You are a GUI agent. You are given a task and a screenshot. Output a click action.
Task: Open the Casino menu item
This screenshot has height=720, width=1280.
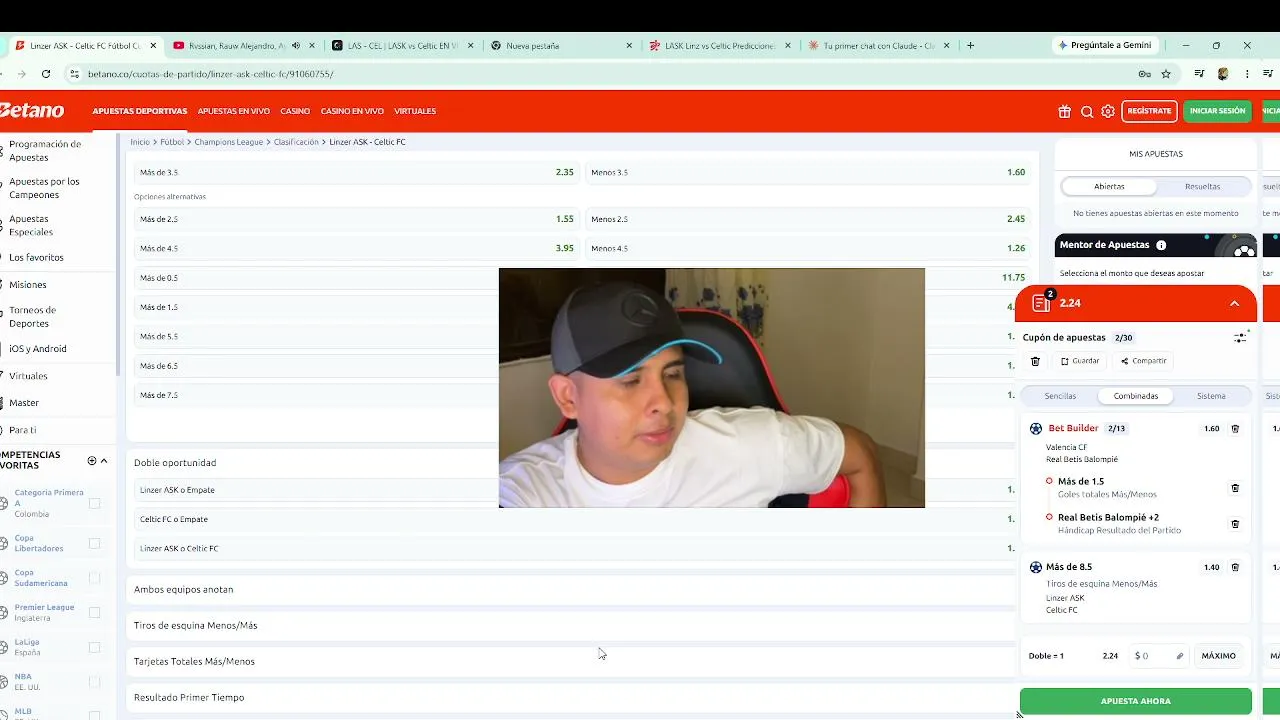pyautogui.click(x=295, y=111)
